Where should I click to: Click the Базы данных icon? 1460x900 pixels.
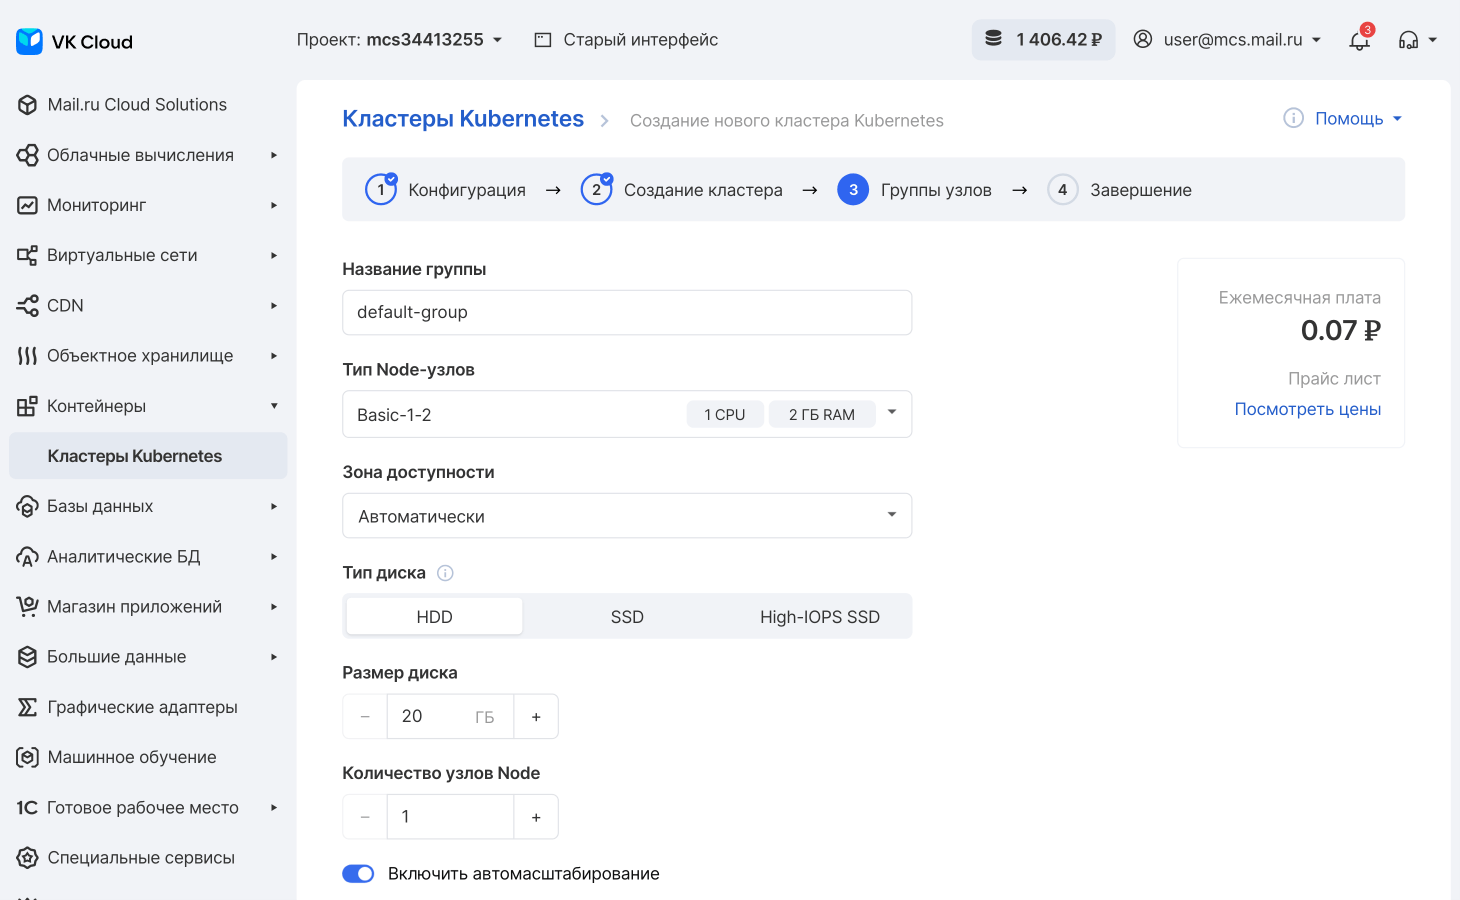point(28,506)
